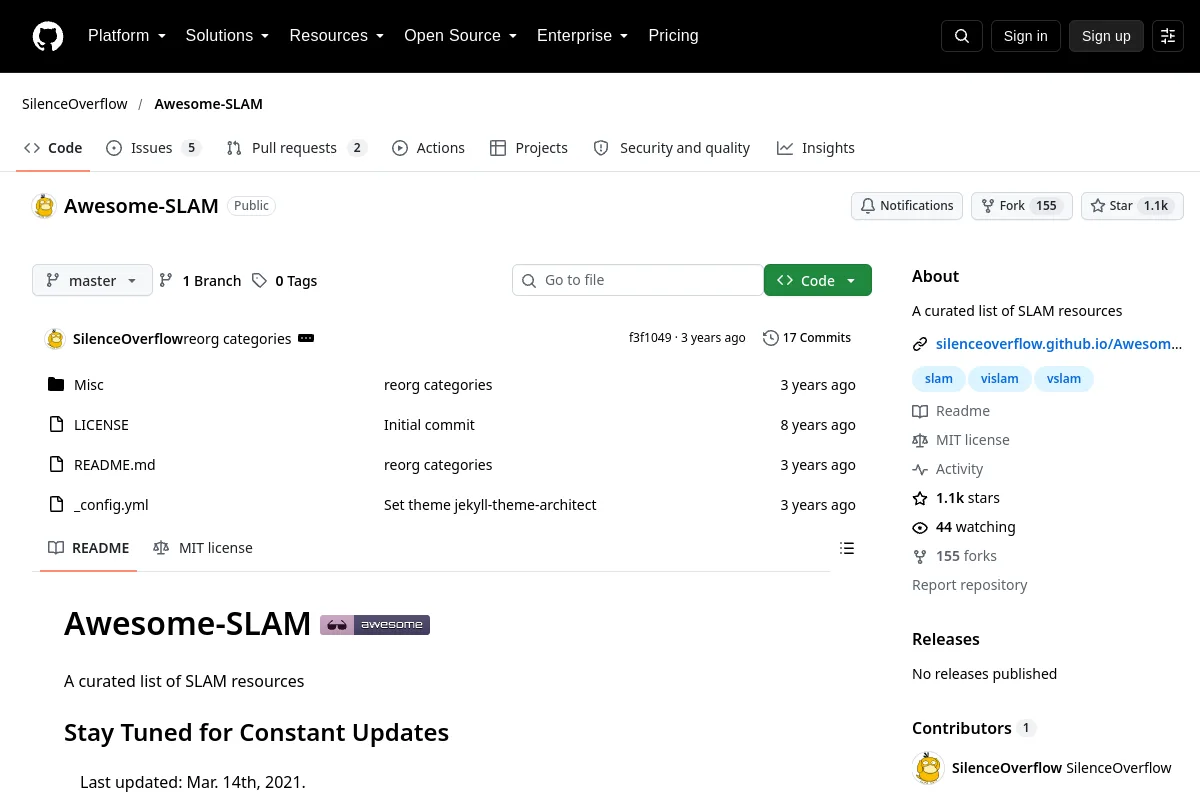Viewport: 1200px width, 800px height.
Task: Click the scales icon beside MIT license
Action: click(920, 440)
